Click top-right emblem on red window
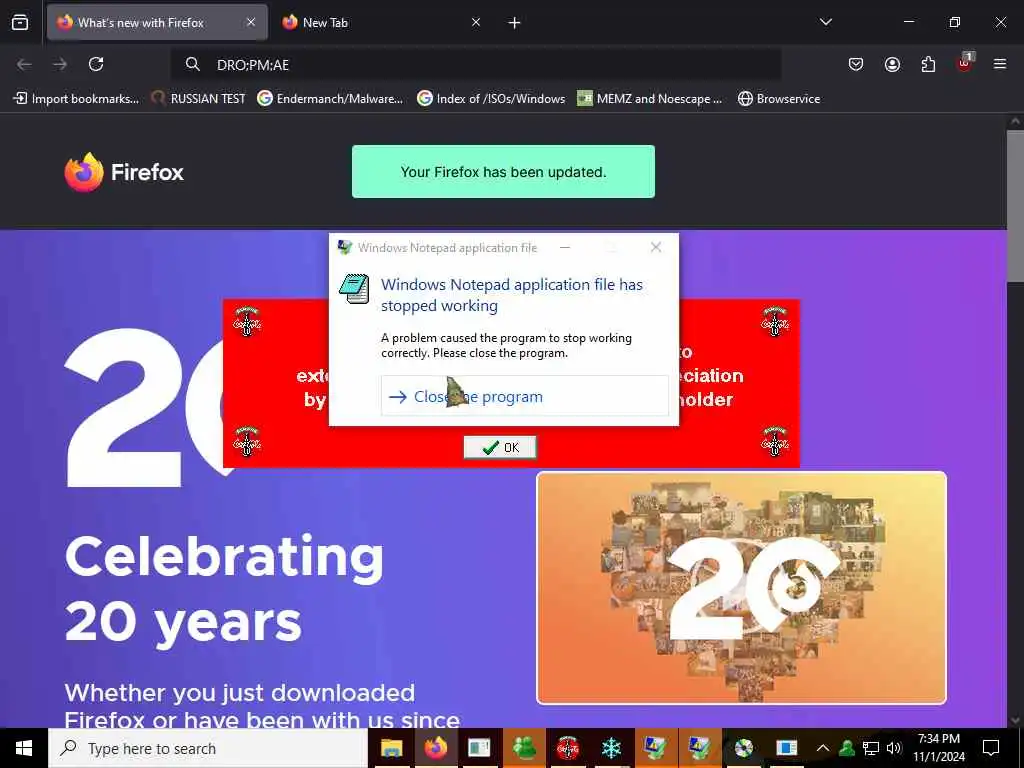Image resolution: width=1024 pixels, height=768 pixels. pyautogui.click(x=775, y=322)
